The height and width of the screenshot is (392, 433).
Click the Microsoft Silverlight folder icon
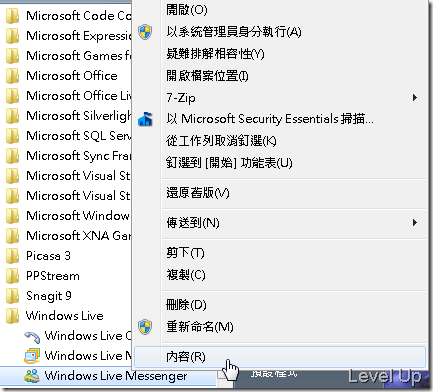[12, 116]
